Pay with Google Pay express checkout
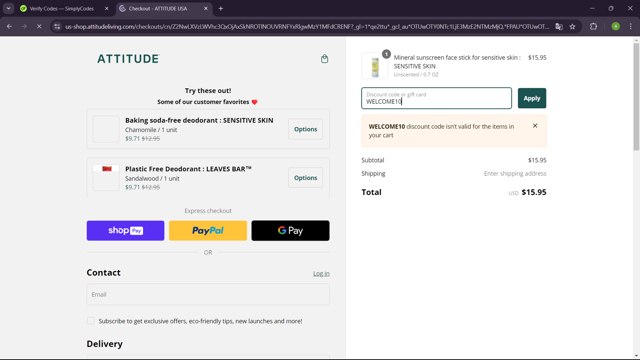The height and width of the screenshot is (360, 640). click(x=290, y=231)
